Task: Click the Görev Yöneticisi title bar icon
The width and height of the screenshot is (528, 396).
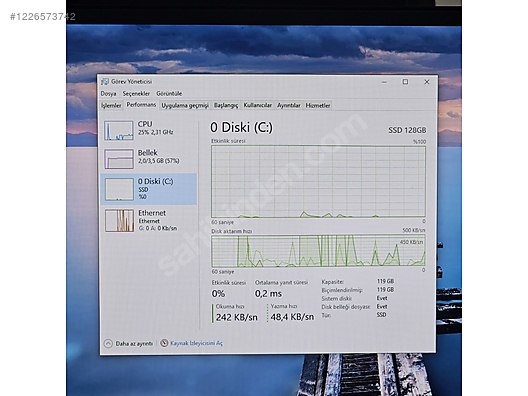Action: (105, 81)
